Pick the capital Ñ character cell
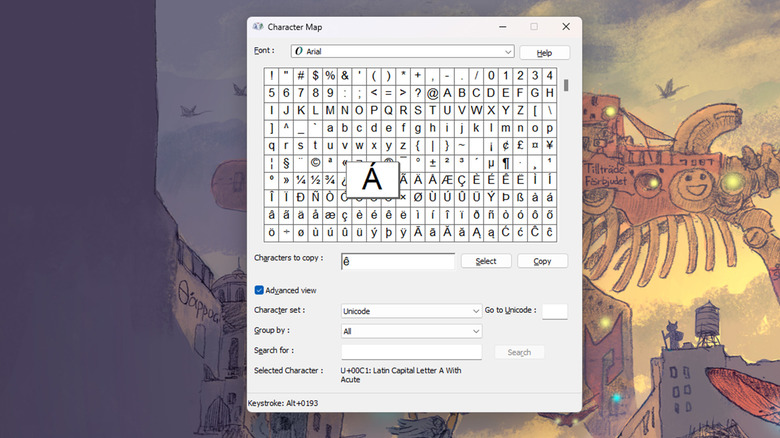This screenshot has width=780, height=438. point(315,198)
